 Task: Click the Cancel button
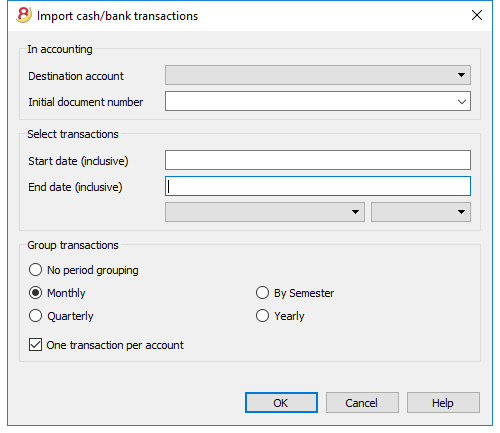(362, 403)
